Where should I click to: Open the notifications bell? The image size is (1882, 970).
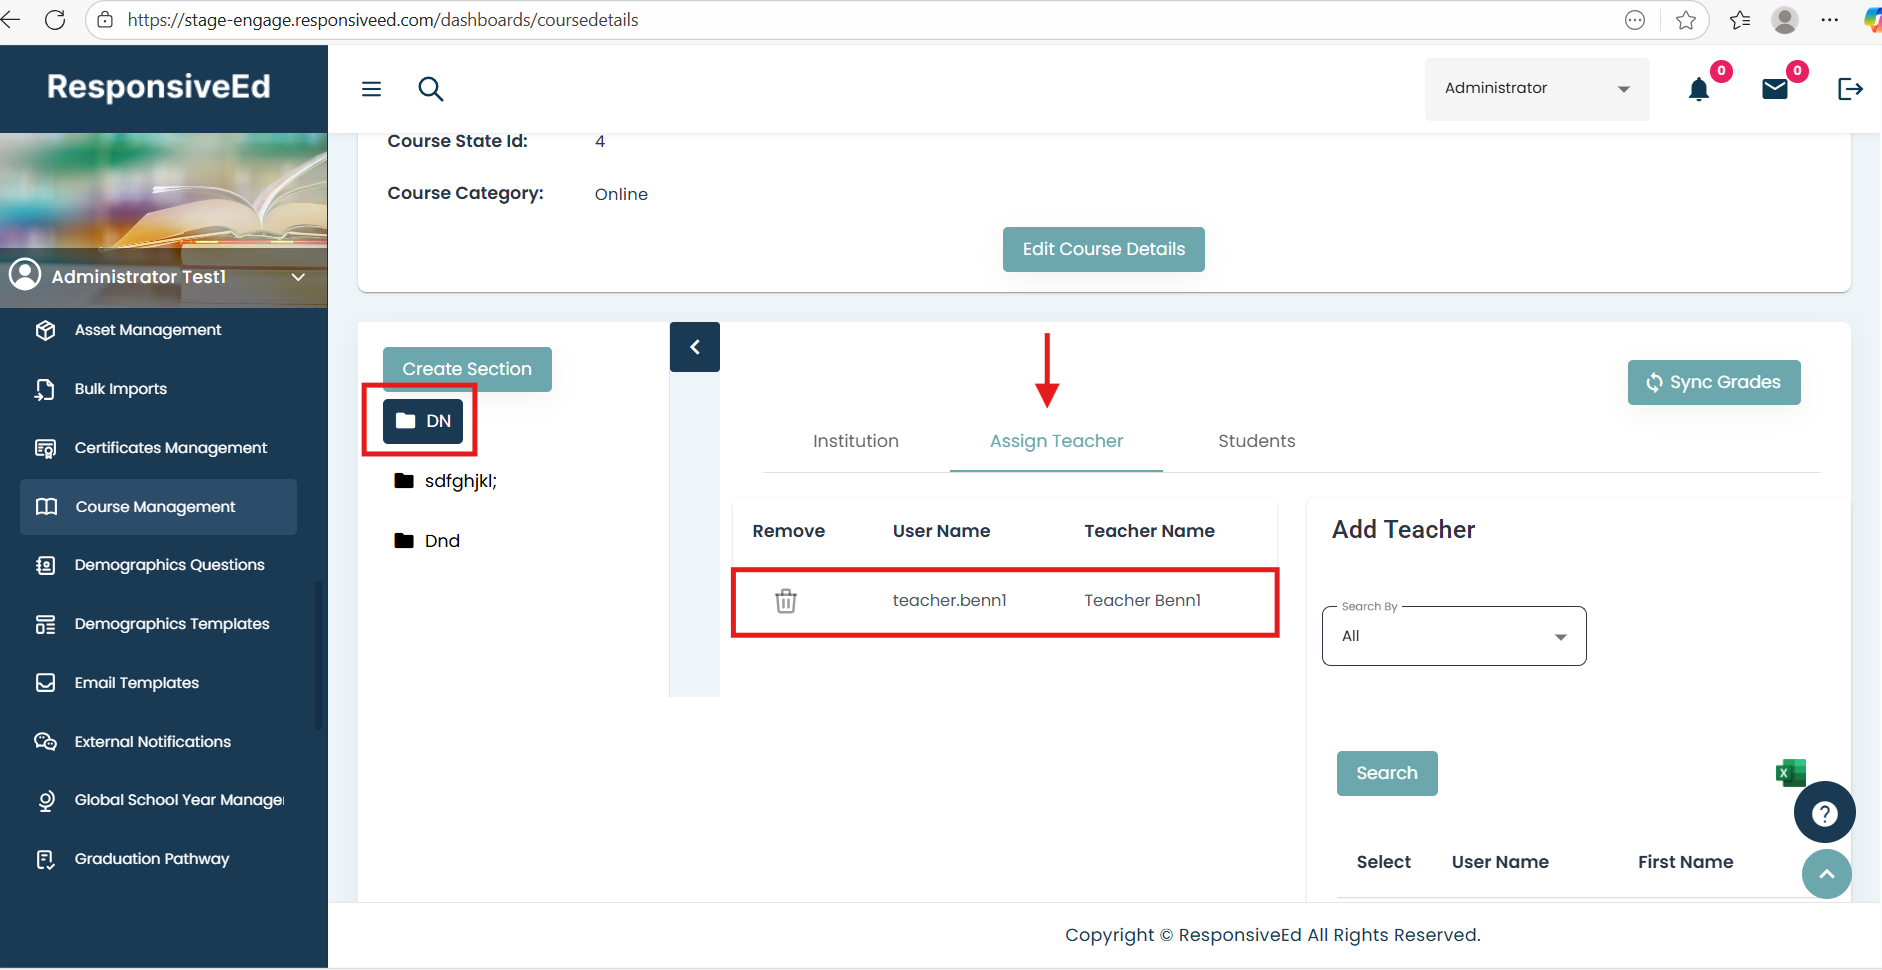pyautogui.click(x=1698, y=90)
